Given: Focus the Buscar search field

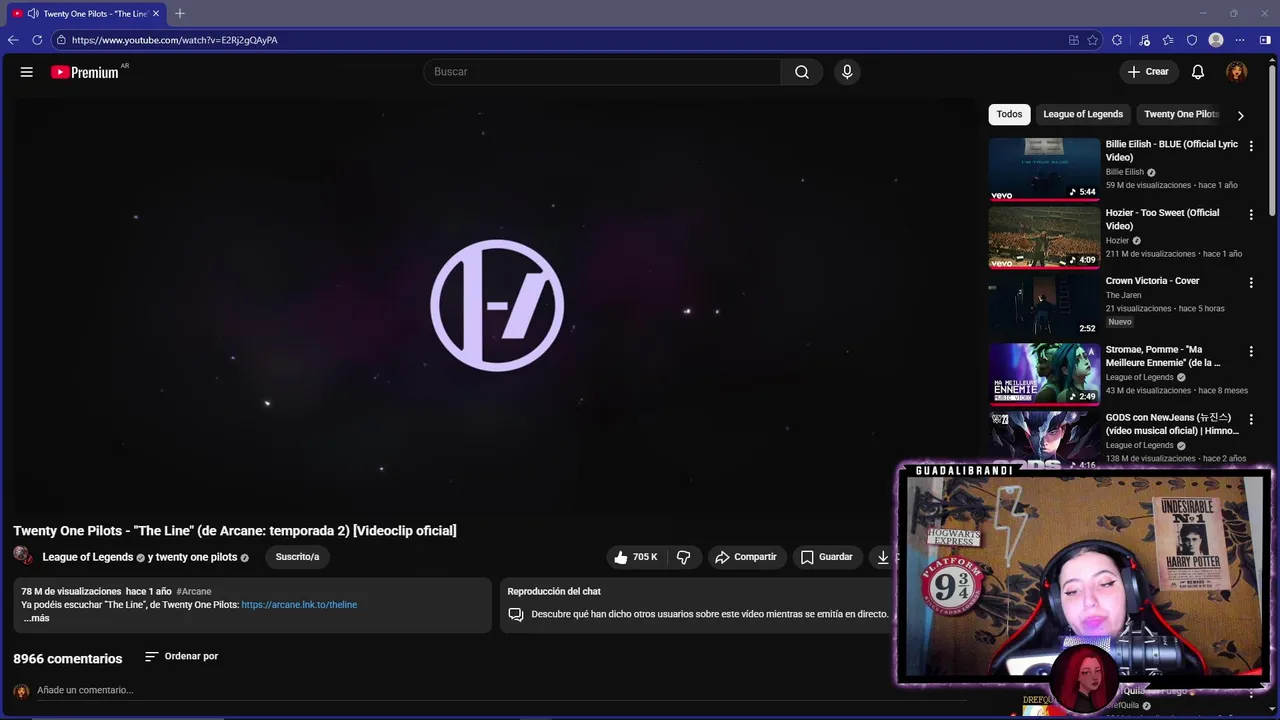Looking at the screenshot, I should point(602,72).
